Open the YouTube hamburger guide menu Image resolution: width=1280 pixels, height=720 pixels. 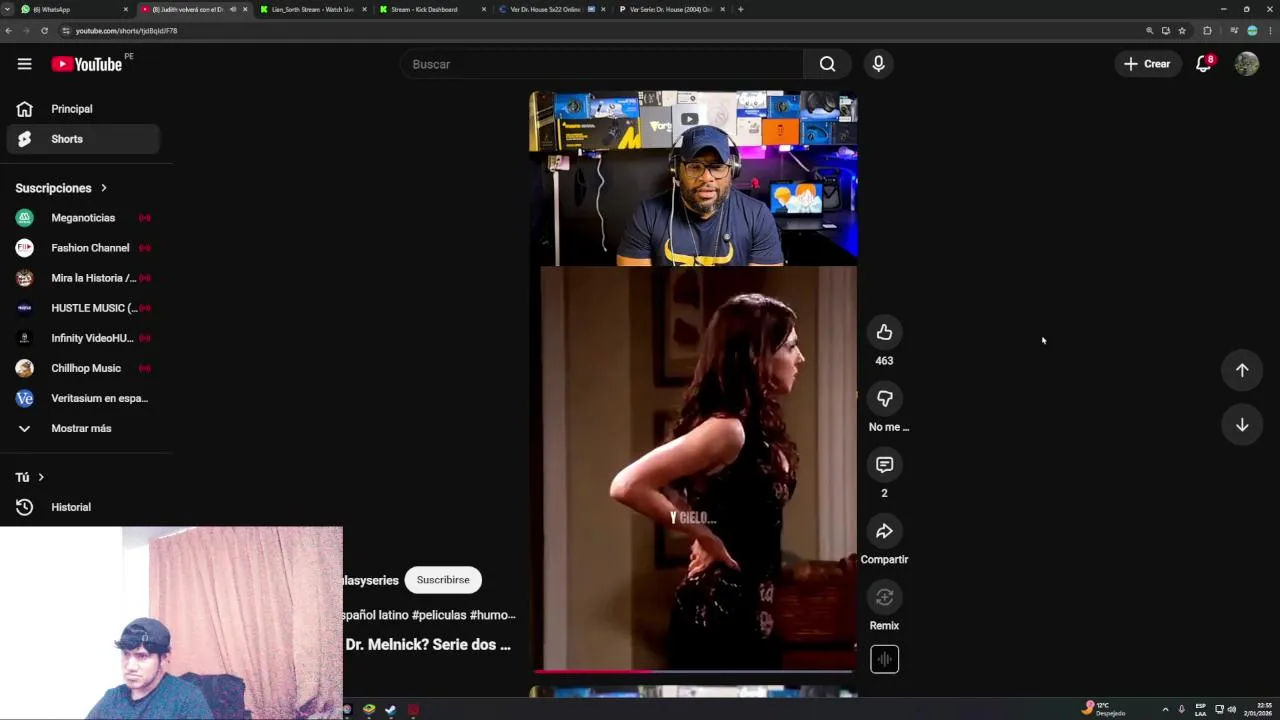click(24, 64)
